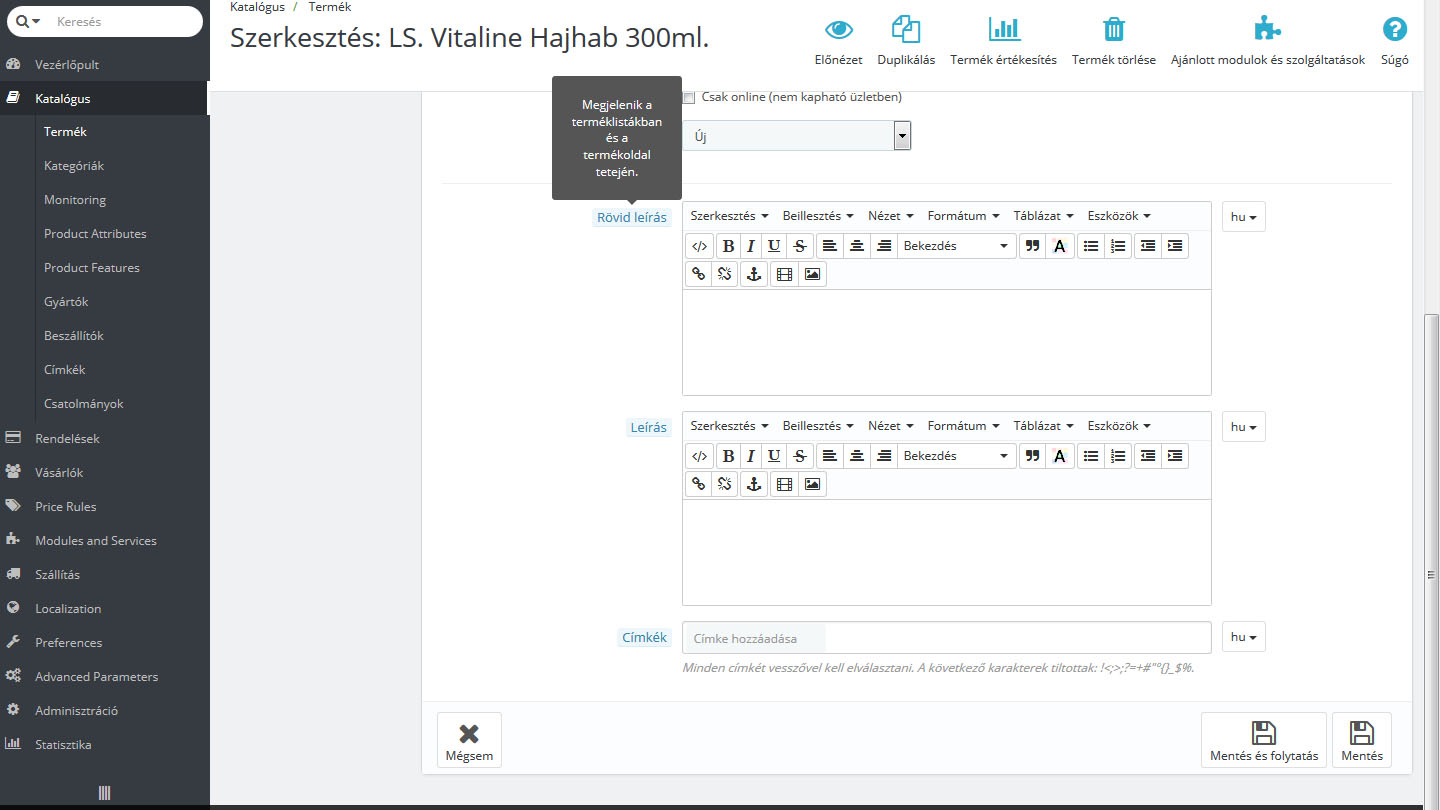Toggle italic in Rövid leírás editor
The height and width of the screenshot is (810, 1440).
click(751, 246)
